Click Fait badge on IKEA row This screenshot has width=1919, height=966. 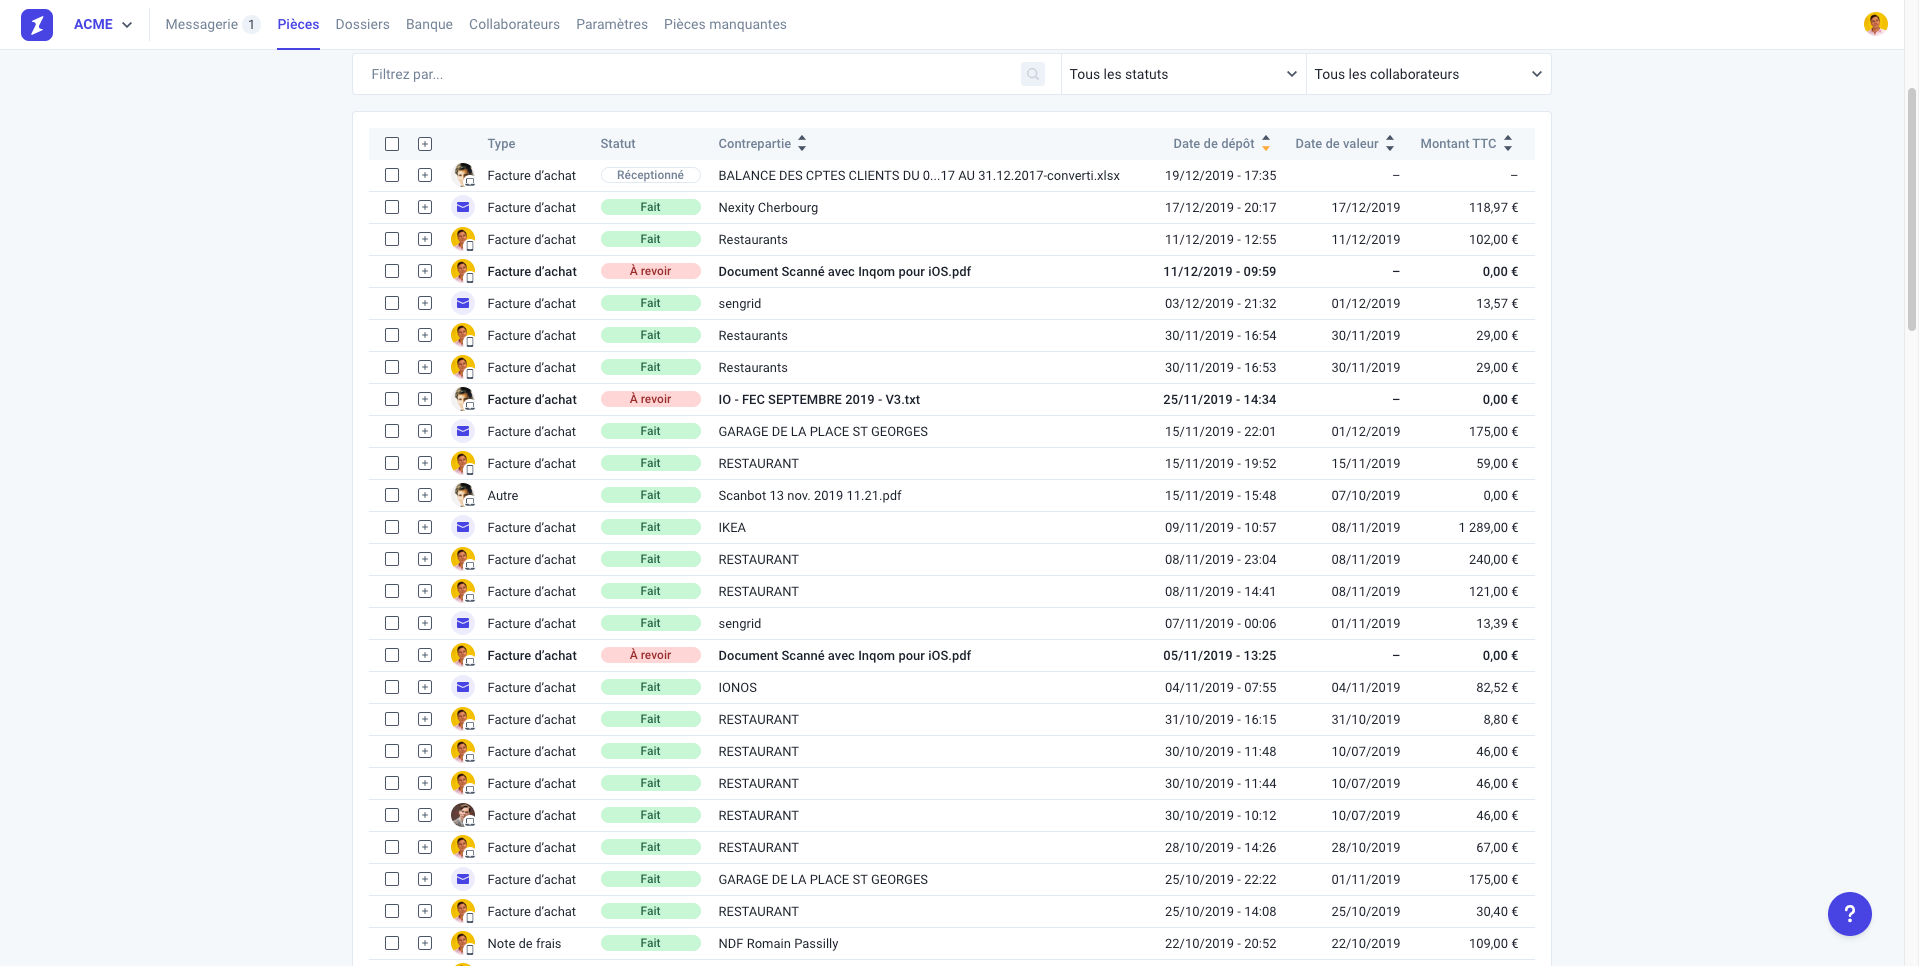[x=650, y=527]
